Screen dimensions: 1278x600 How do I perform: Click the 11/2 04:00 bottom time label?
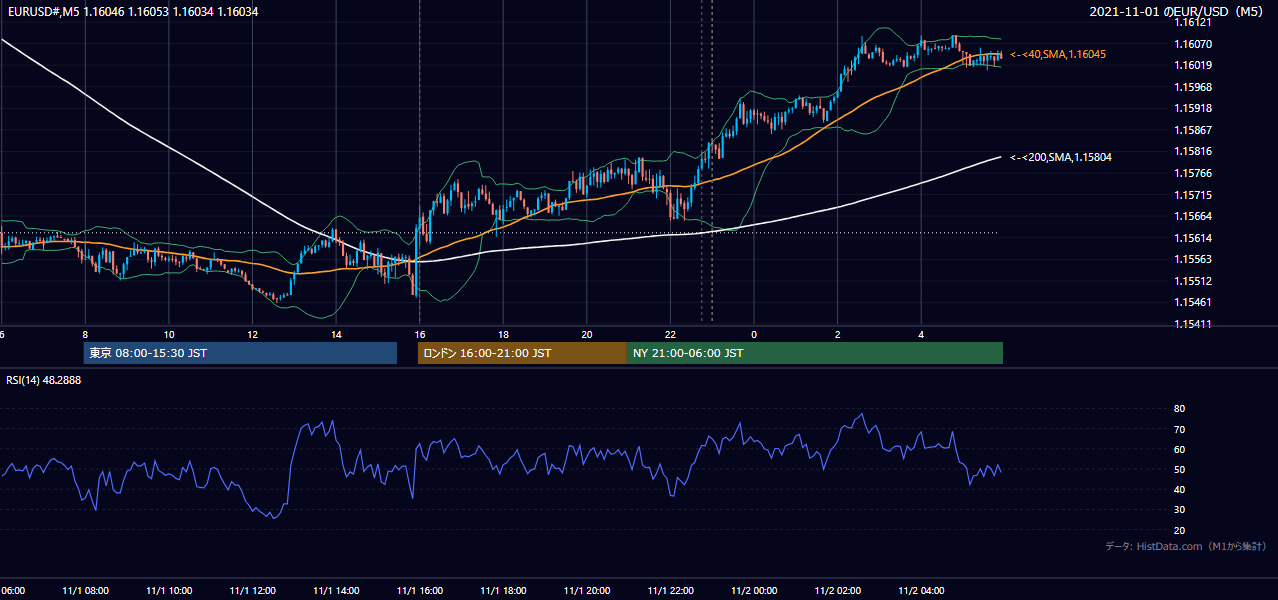pos(921,591)
